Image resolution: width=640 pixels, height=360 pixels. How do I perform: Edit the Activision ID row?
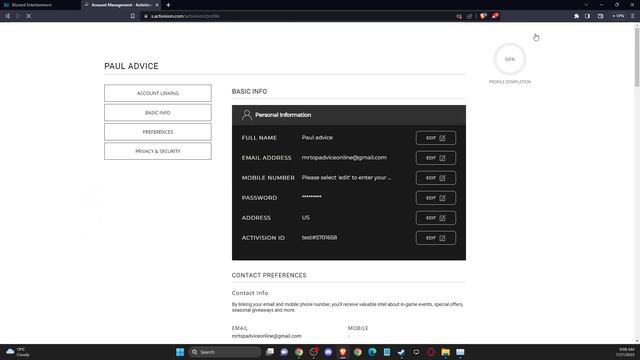point(436,238)
